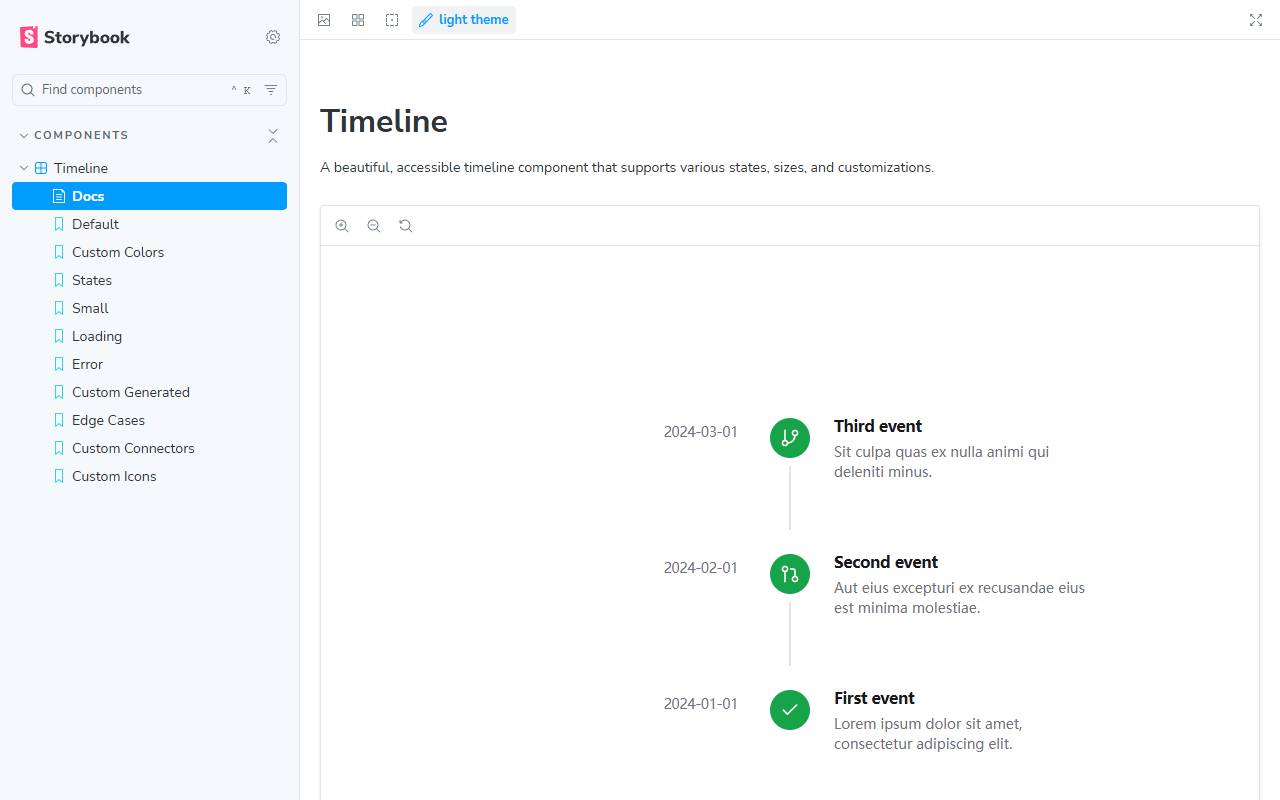This screenshot has width=1280, height=800.
Task: Click the date 2024-02-01
Action: point(701,568)
